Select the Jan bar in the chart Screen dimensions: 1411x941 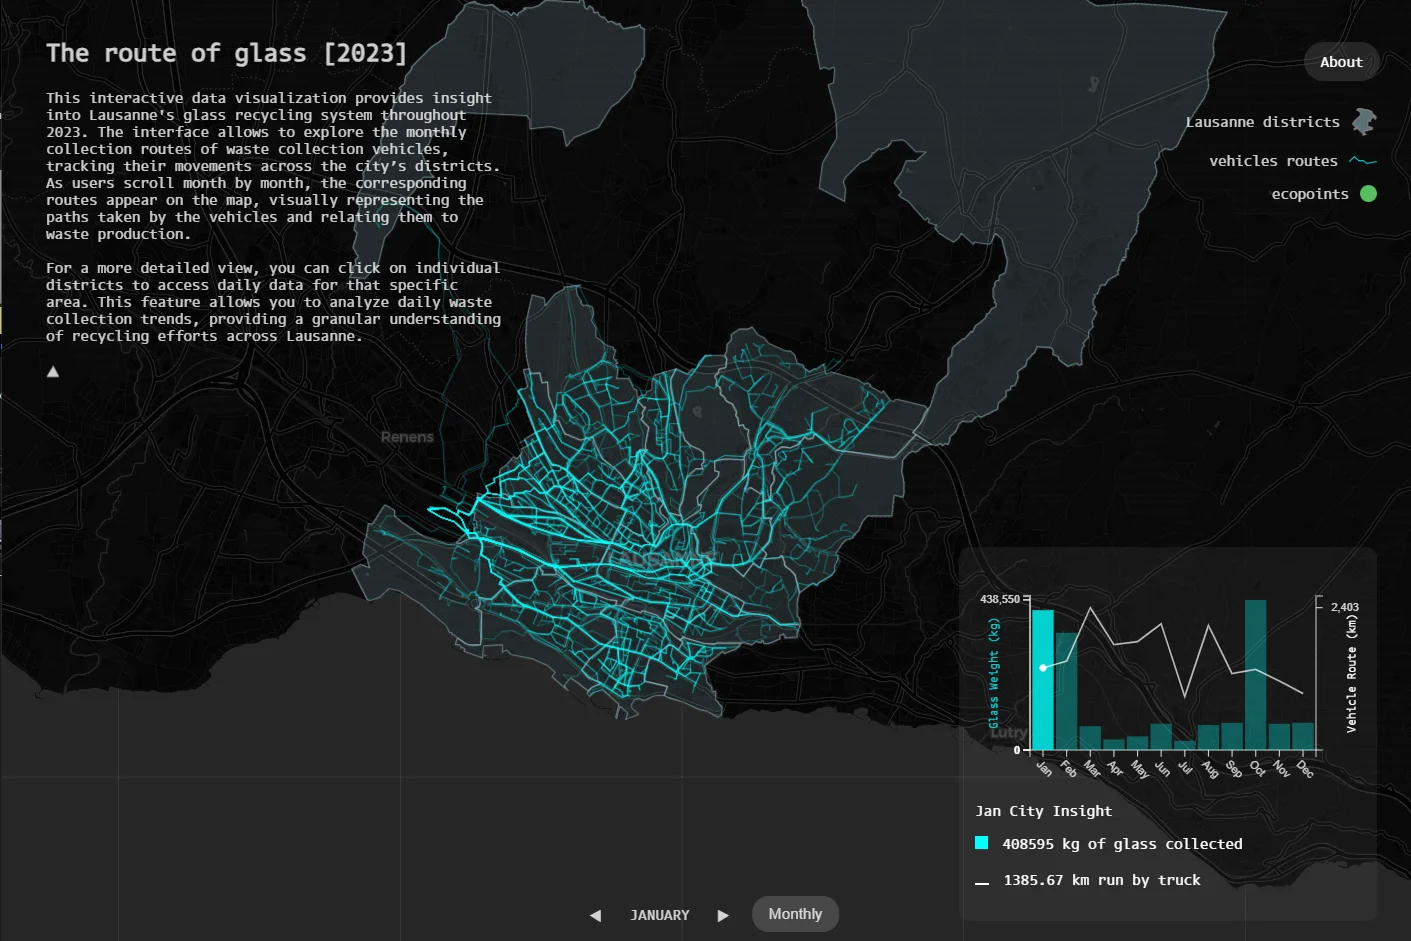1043,680
